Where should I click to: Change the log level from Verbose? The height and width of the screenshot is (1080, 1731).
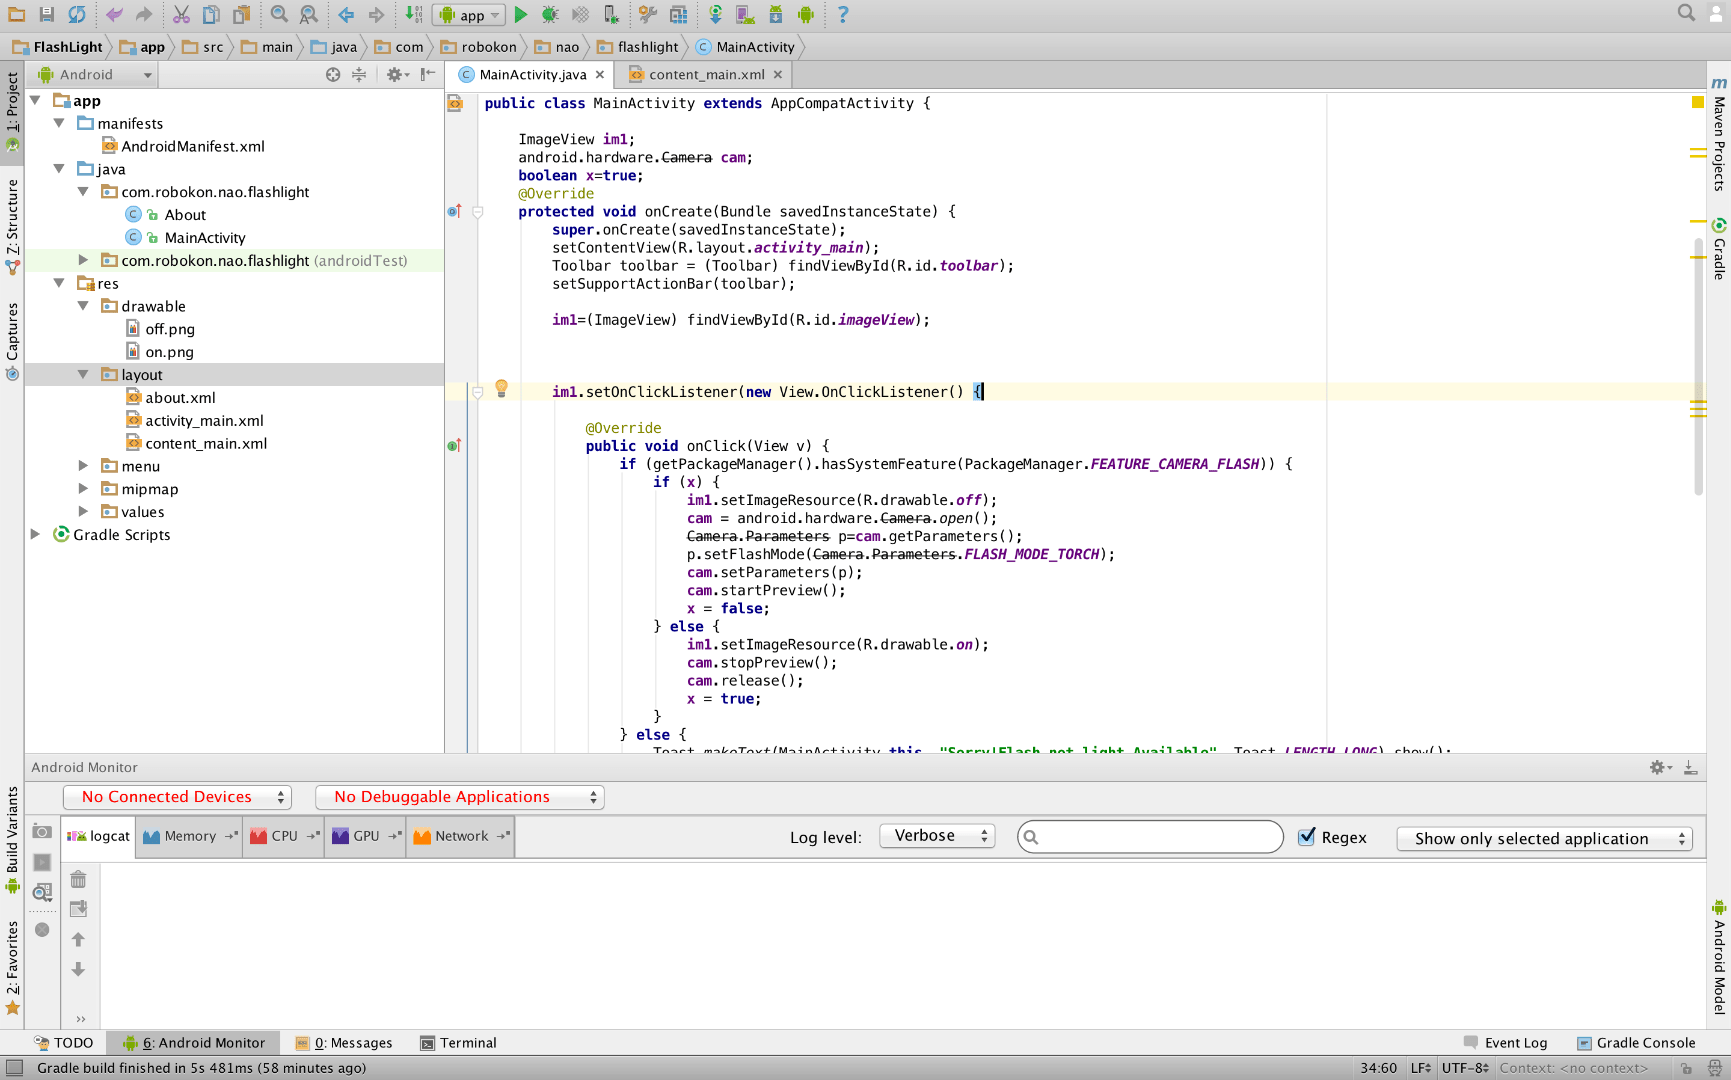pos(936,835)
